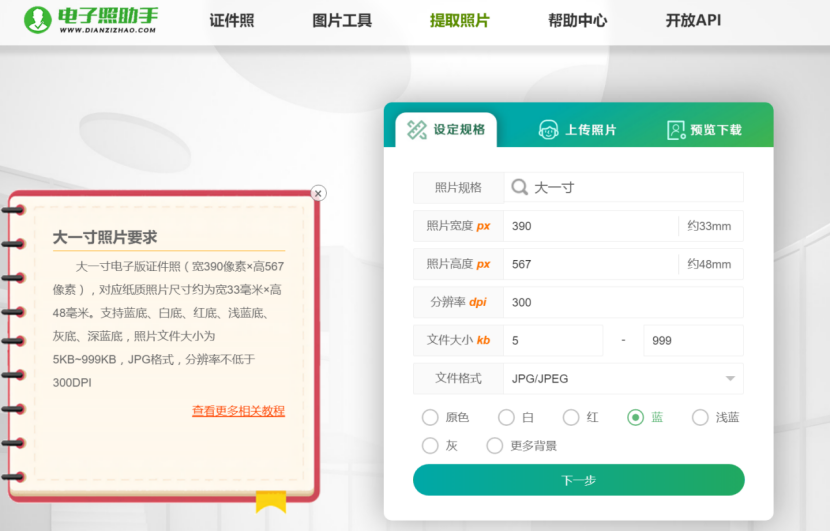Click the preview icon beside 预览下载
The image size is (831, 531).
point(676,130)
